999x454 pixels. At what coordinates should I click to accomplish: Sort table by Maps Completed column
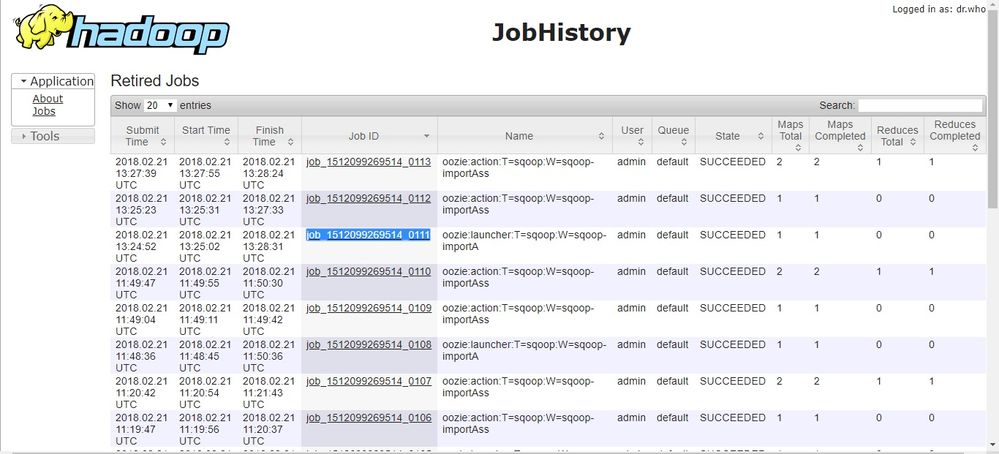(840, 136)
